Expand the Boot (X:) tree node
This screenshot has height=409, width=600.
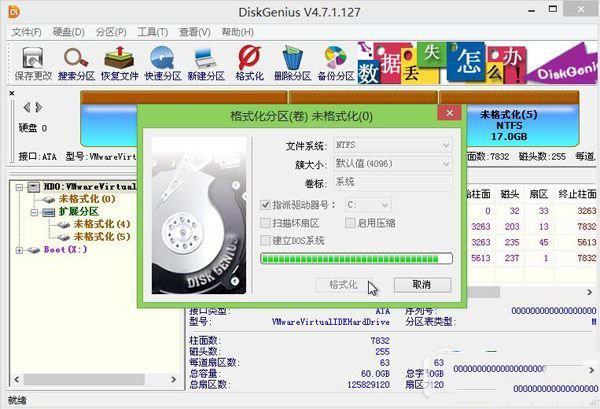(x=19, y=250)
